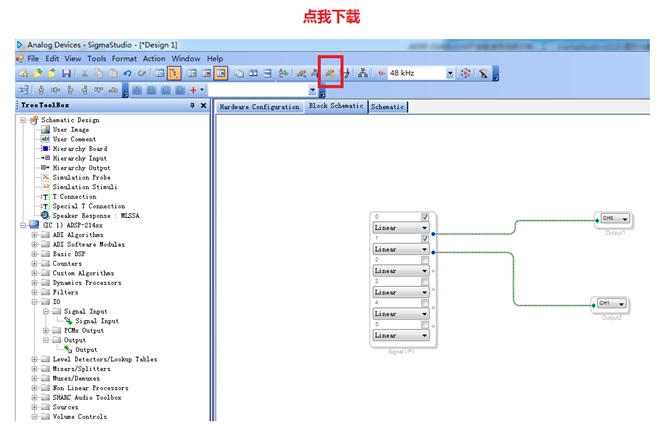
Task: Collapse the IO folder
Action: pos(34,302)
